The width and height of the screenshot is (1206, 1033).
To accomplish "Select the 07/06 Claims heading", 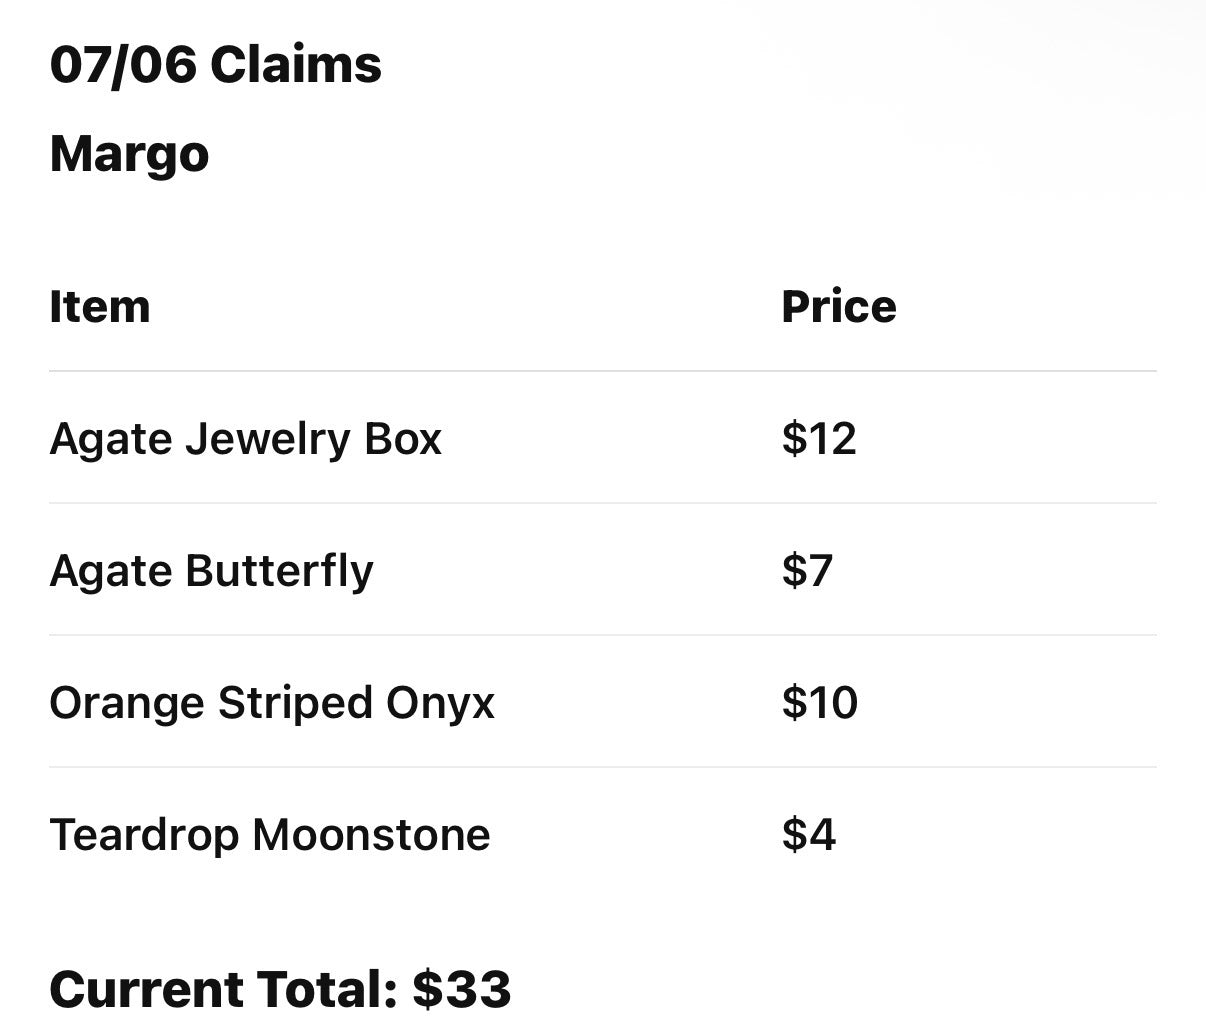I will point(215,65).
